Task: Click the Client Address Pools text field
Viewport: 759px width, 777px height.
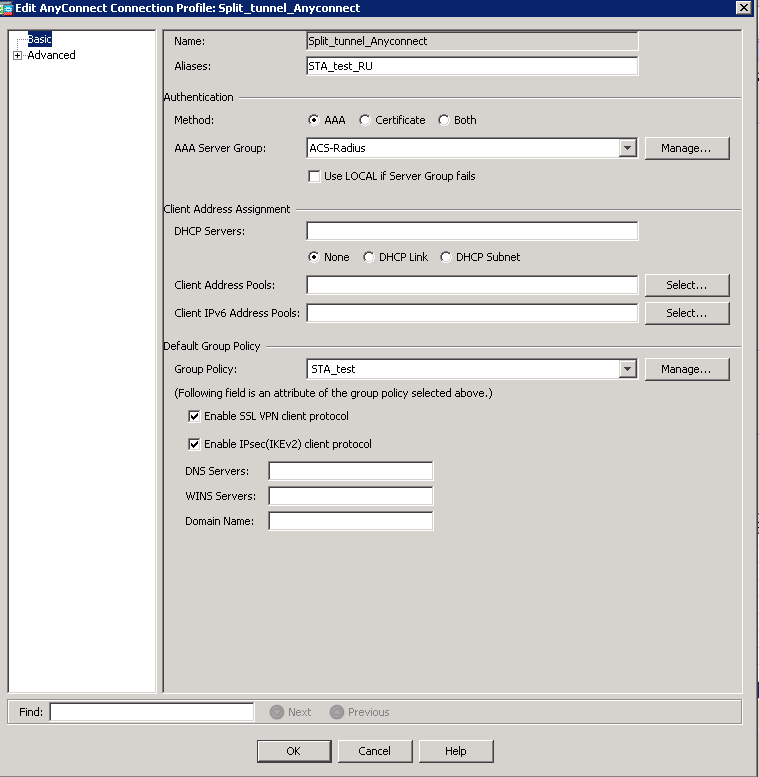Action: (x=472, y=285)
